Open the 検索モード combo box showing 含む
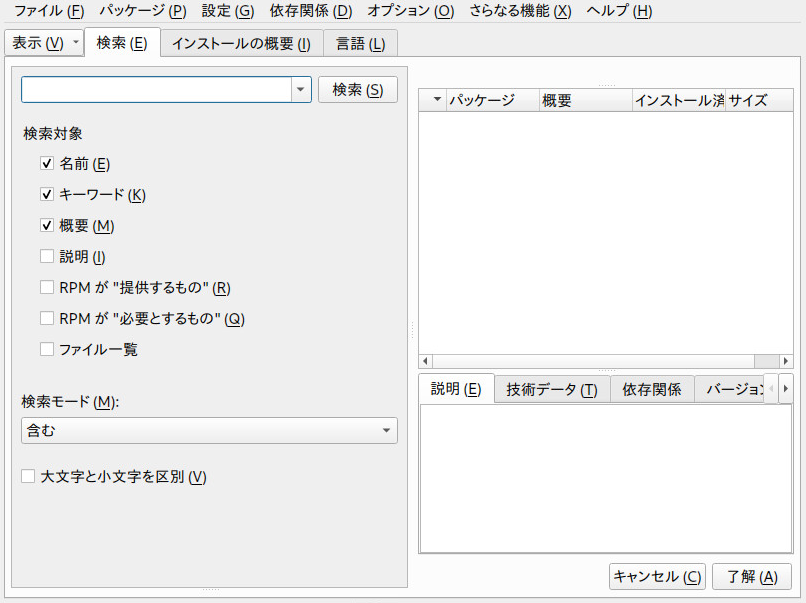 click(209, 430)
